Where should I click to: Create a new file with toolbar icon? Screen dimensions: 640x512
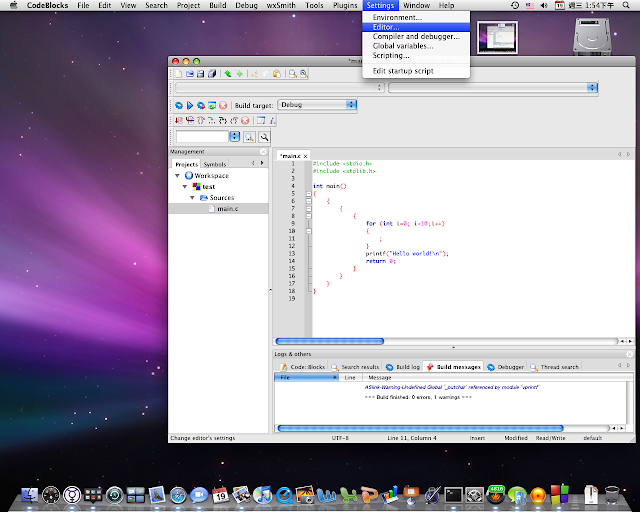179,73
